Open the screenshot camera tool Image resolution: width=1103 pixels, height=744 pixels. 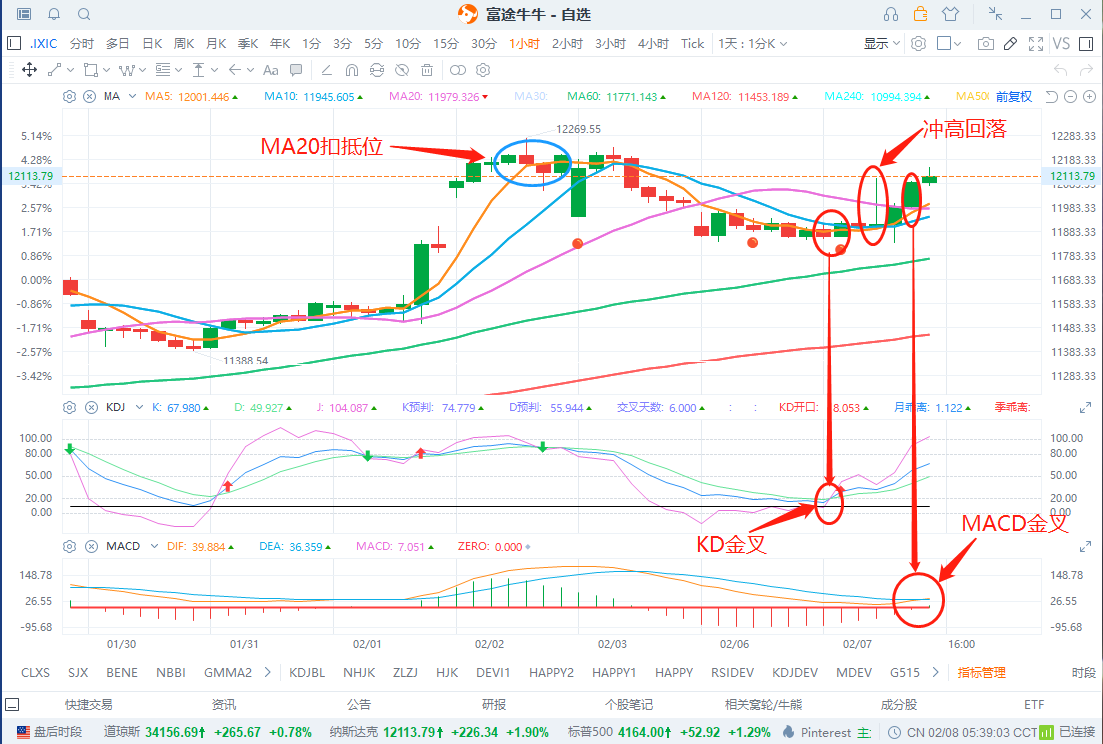coord(986,44)
